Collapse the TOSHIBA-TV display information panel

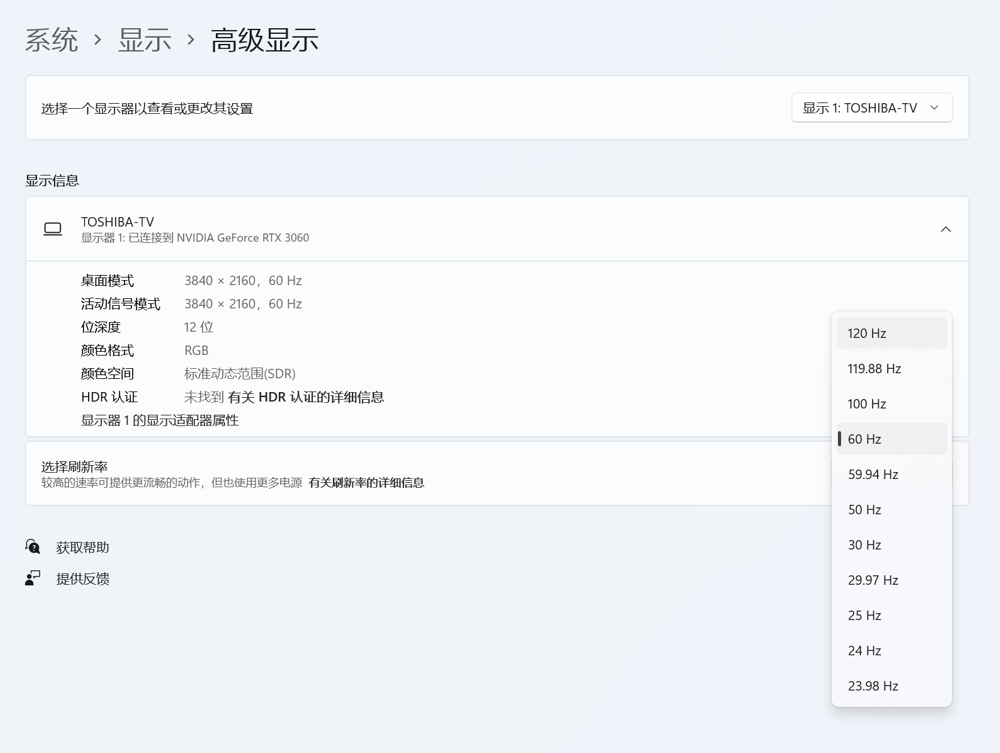945,228
